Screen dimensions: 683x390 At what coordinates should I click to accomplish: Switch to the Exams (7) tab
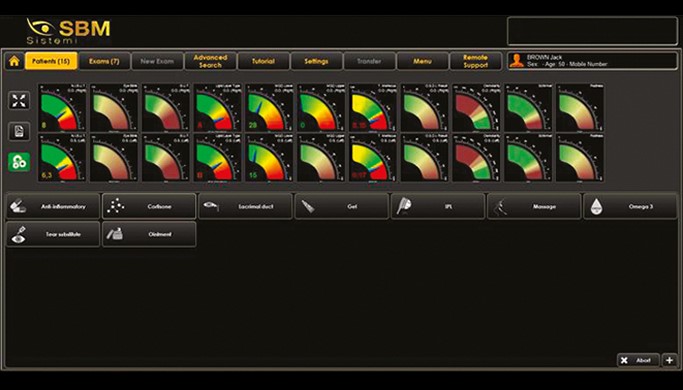tap(105, 61)
